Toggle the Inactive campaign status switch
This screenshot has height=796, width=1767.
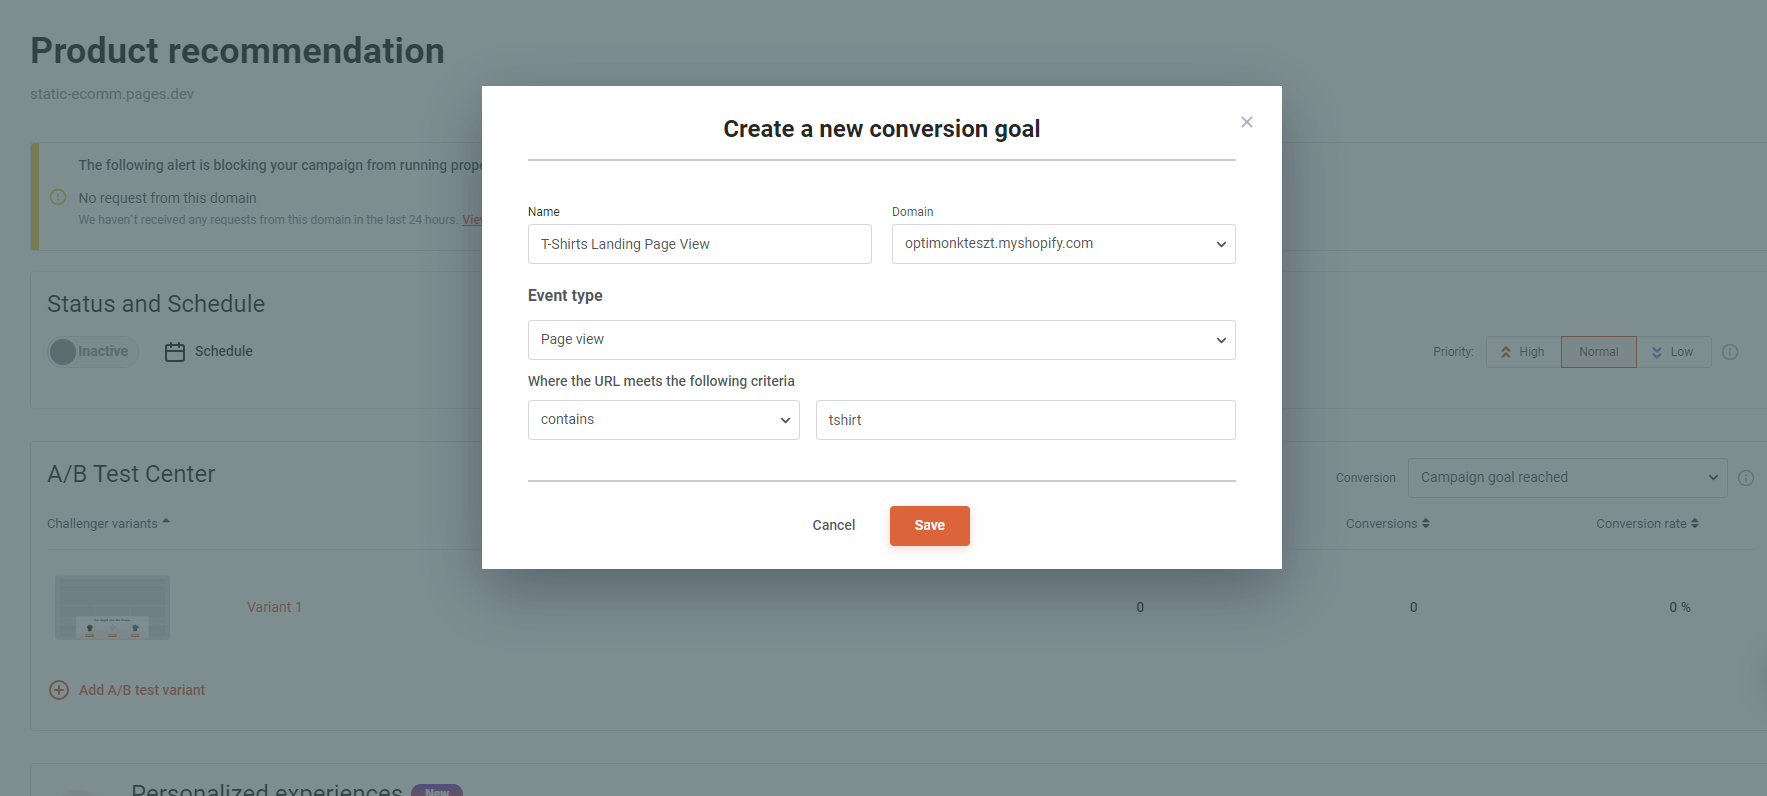(x=93, y=352)
